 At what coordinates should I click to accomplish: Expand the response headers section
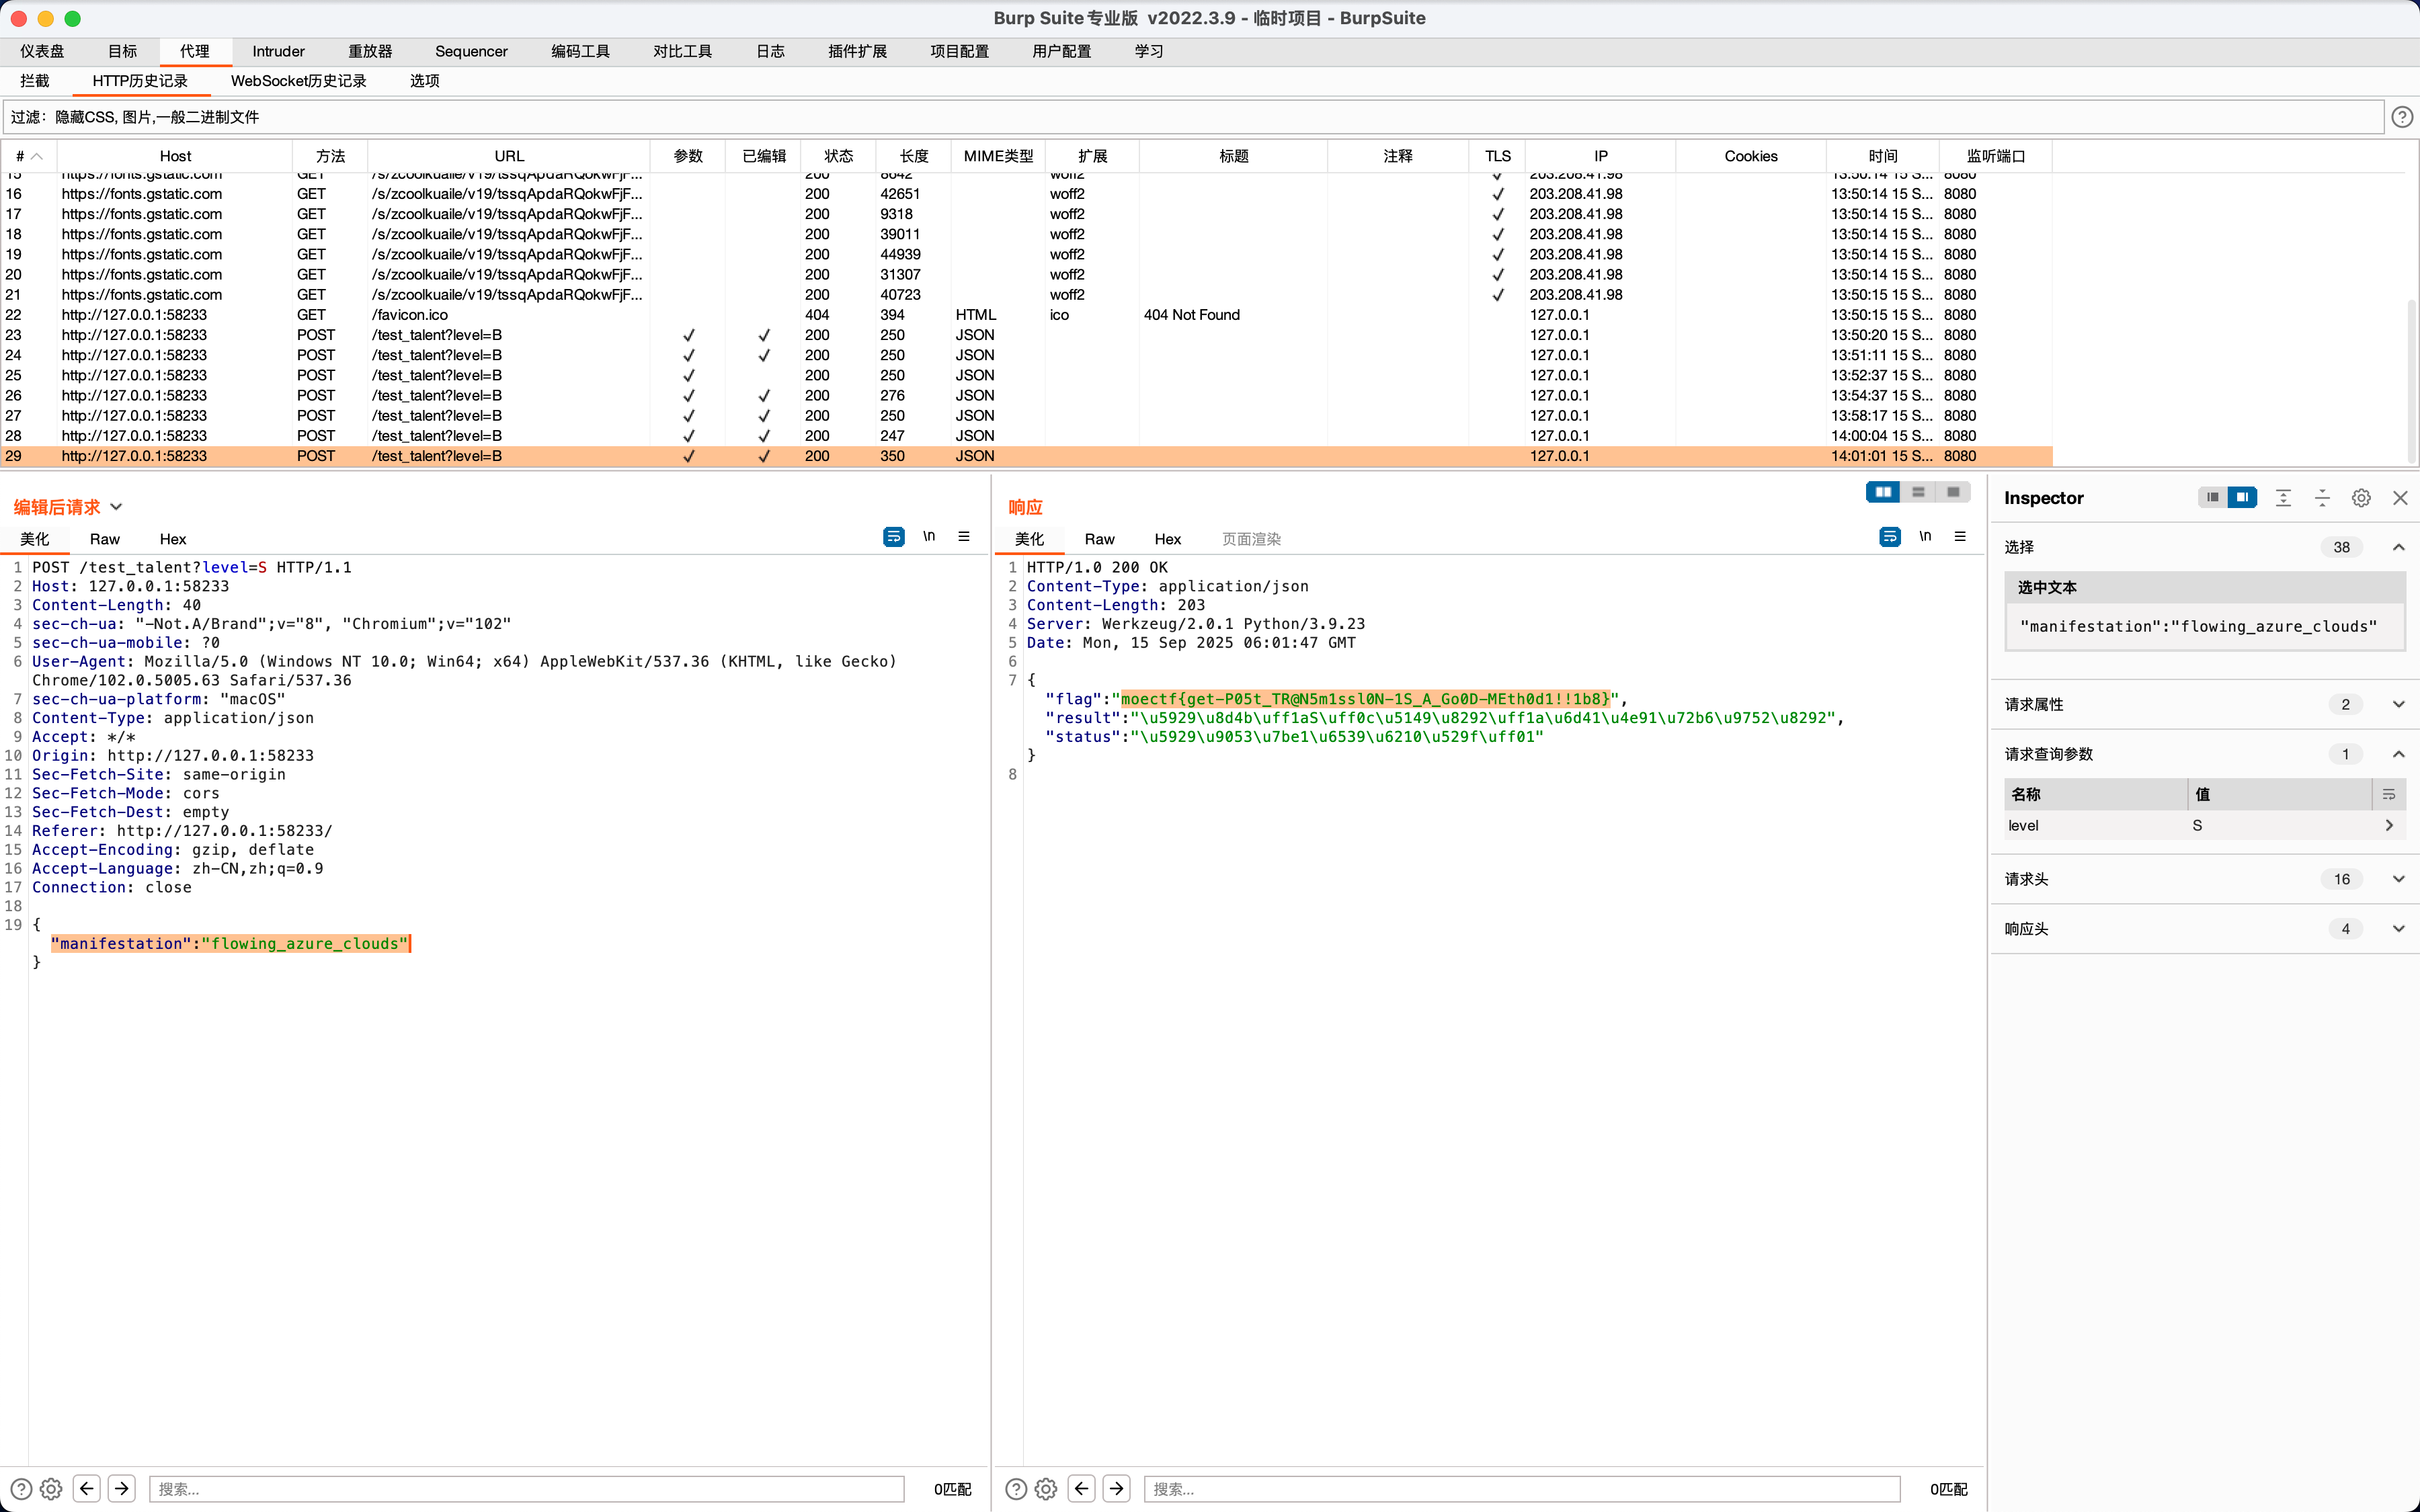click(x=2398, y=929)
